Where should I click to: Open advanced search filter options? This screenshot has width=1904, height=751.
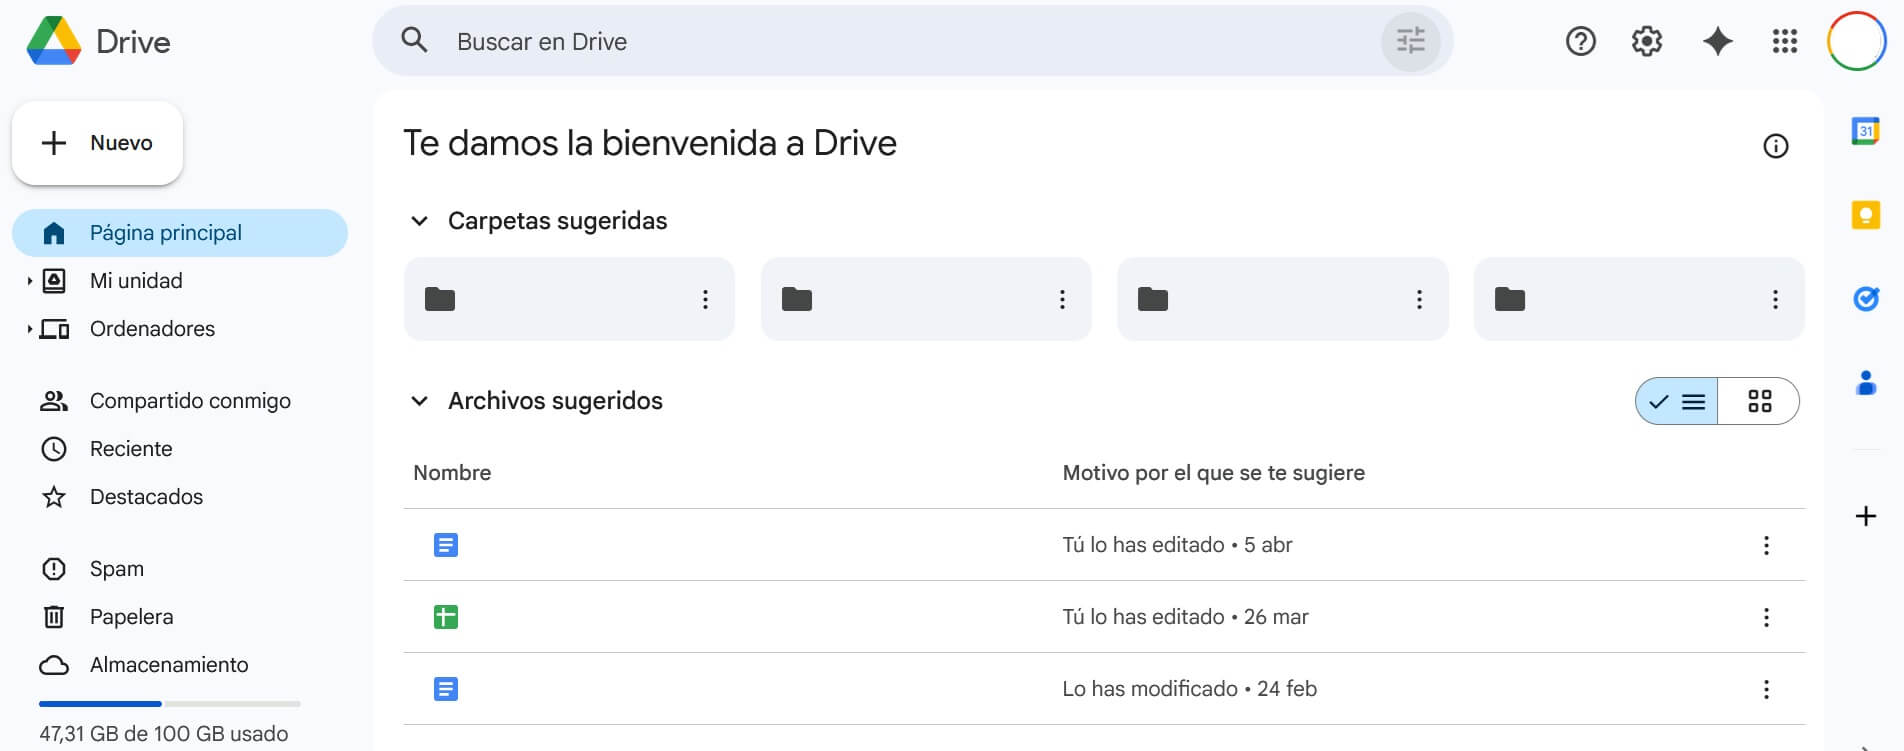1410,41
